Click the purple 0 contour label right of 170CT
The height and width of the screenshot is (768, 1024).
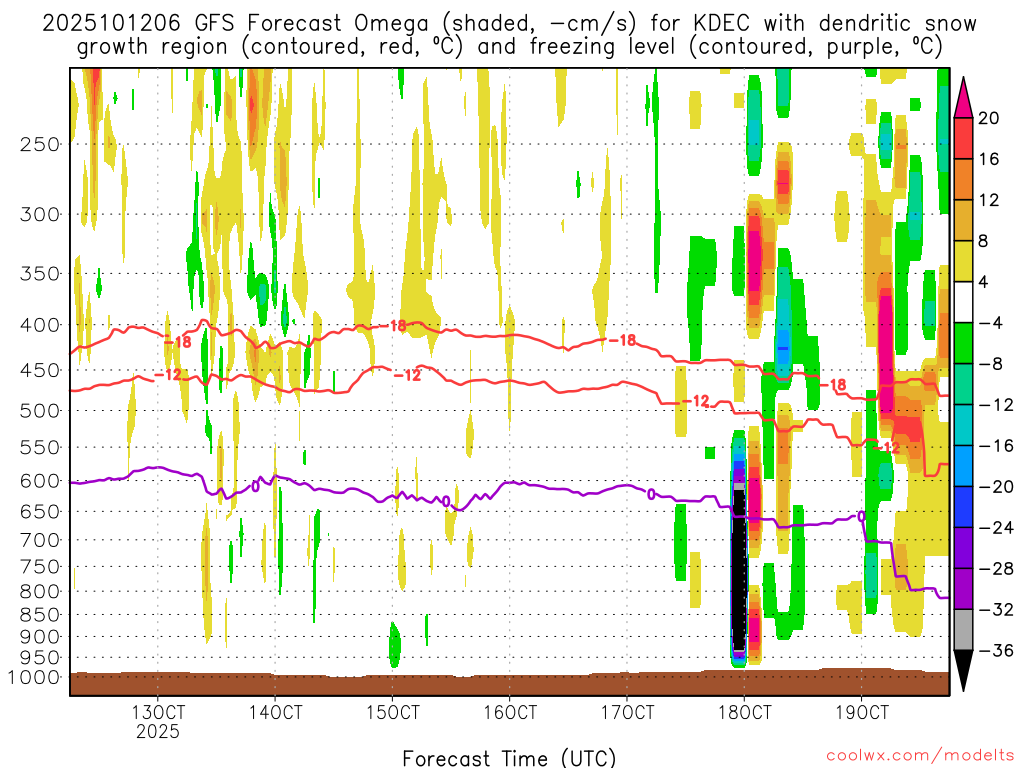[x=651, y=493]
